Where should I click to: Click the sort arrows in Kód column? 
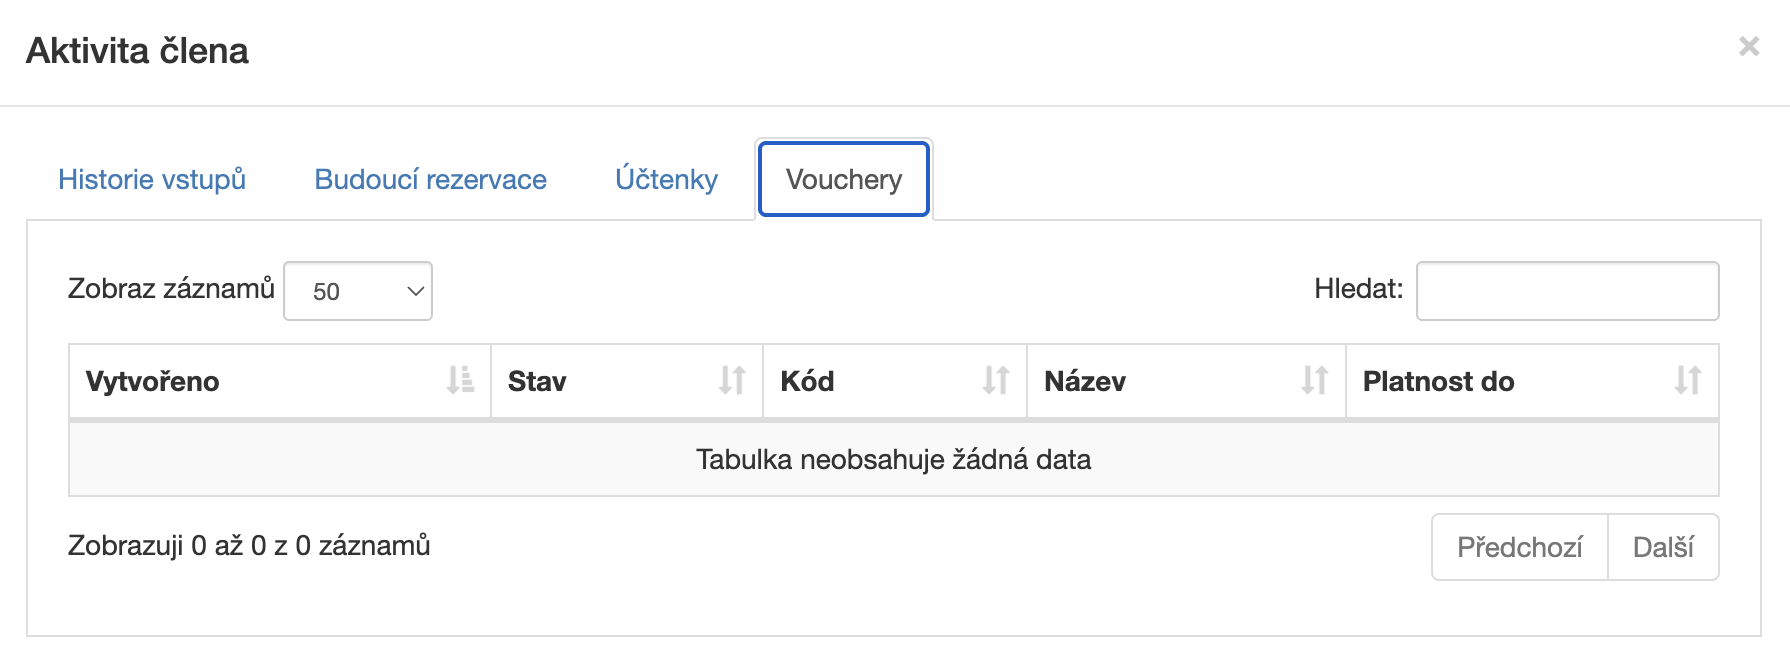point(996,380)
